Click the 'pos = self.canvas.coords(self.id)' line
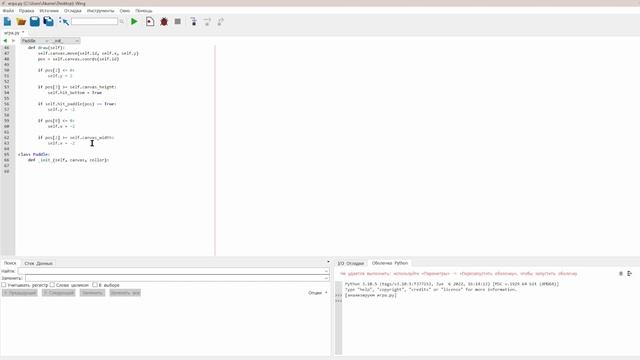This screenshot has height=360, width=640. click(78, 59)
